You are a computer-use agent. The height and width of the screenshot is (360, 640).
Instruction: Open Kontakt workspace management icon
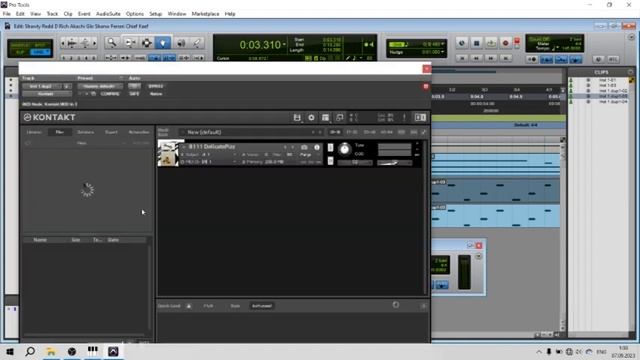pos(325,118)
